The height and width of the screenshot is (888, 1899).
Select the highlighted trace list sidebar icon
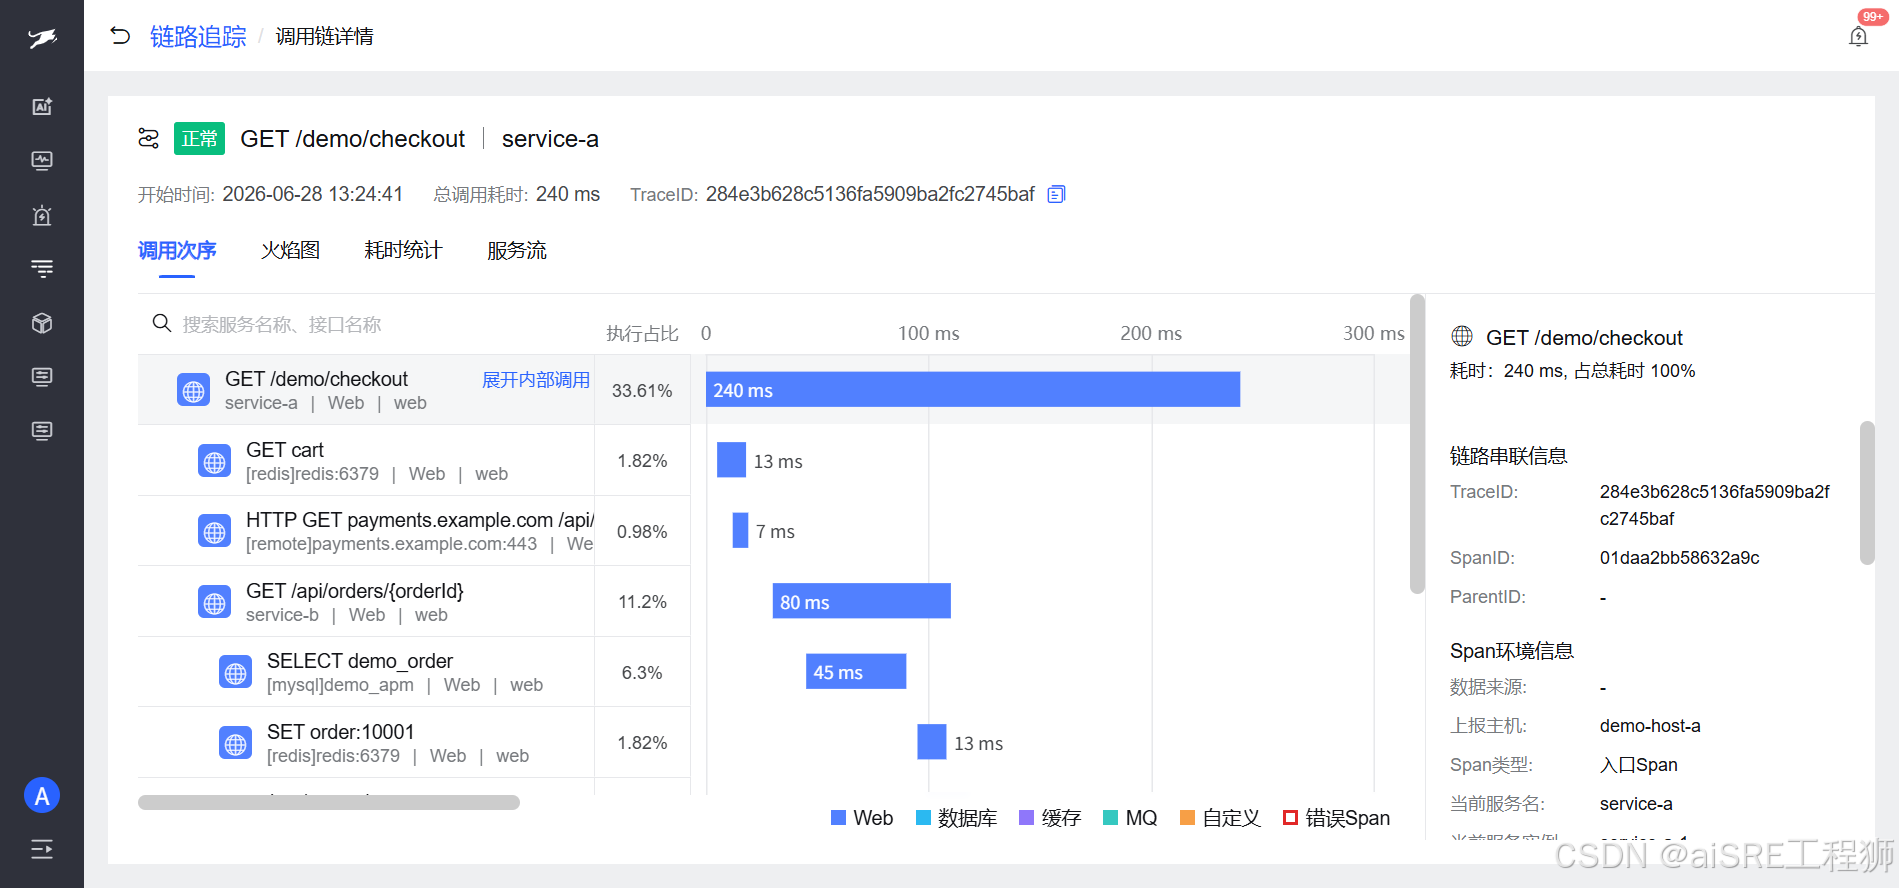[x=42, y=268]
